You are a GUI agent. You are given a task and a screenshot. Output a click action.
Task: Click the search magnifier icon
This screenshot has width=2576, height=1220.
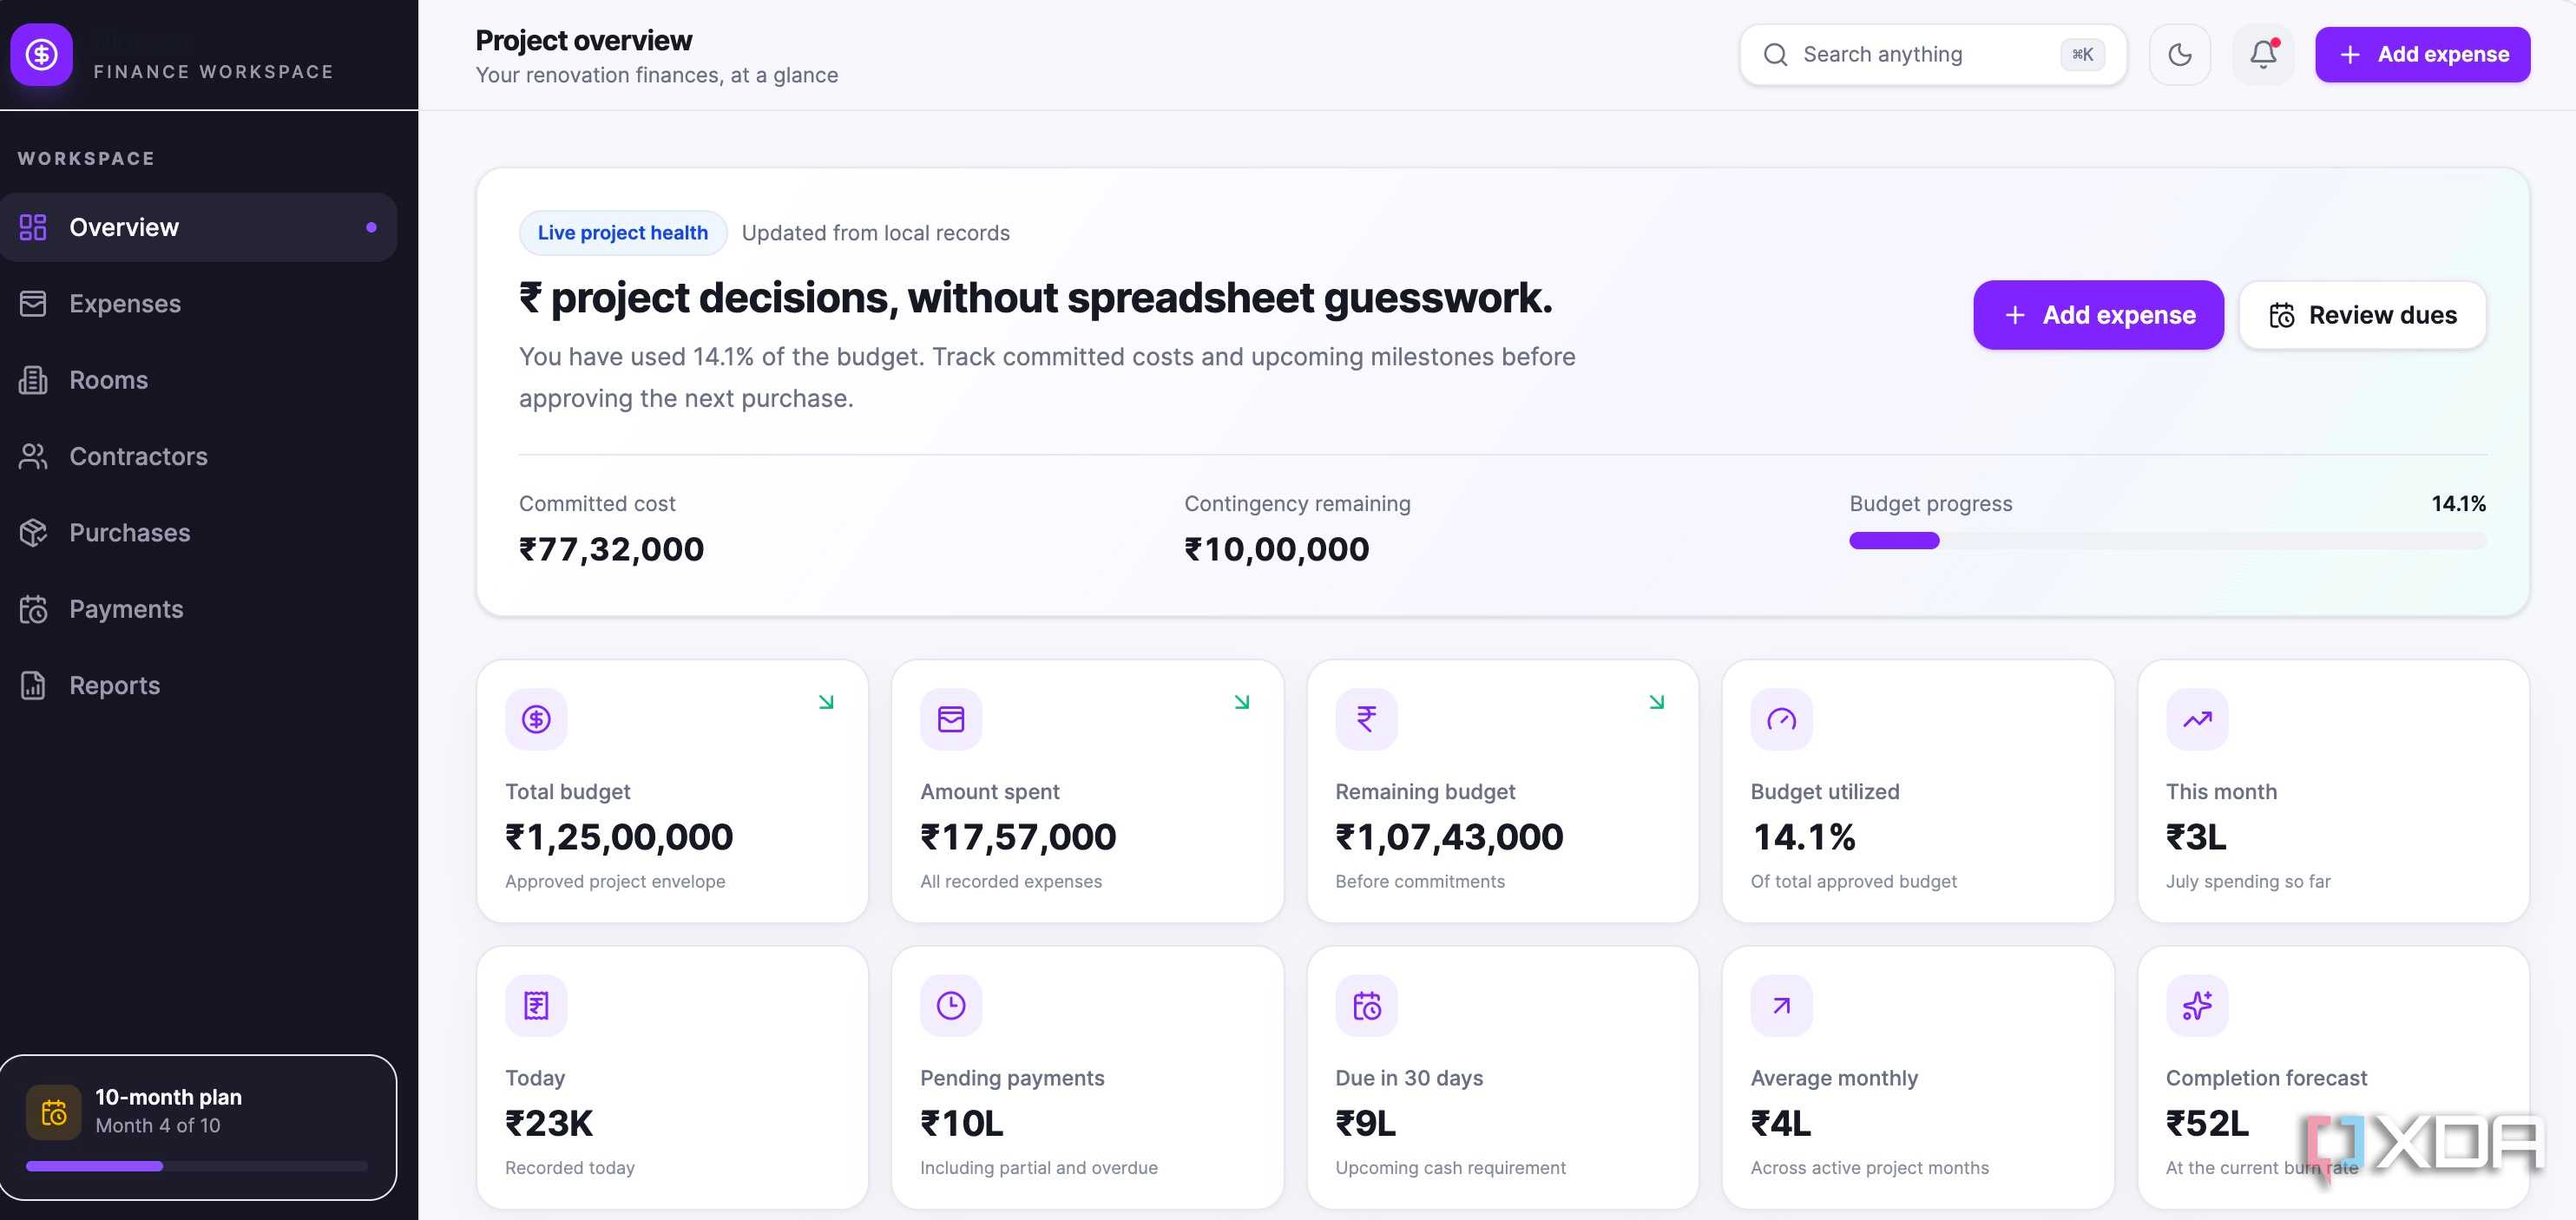(x=1775, y=54)
